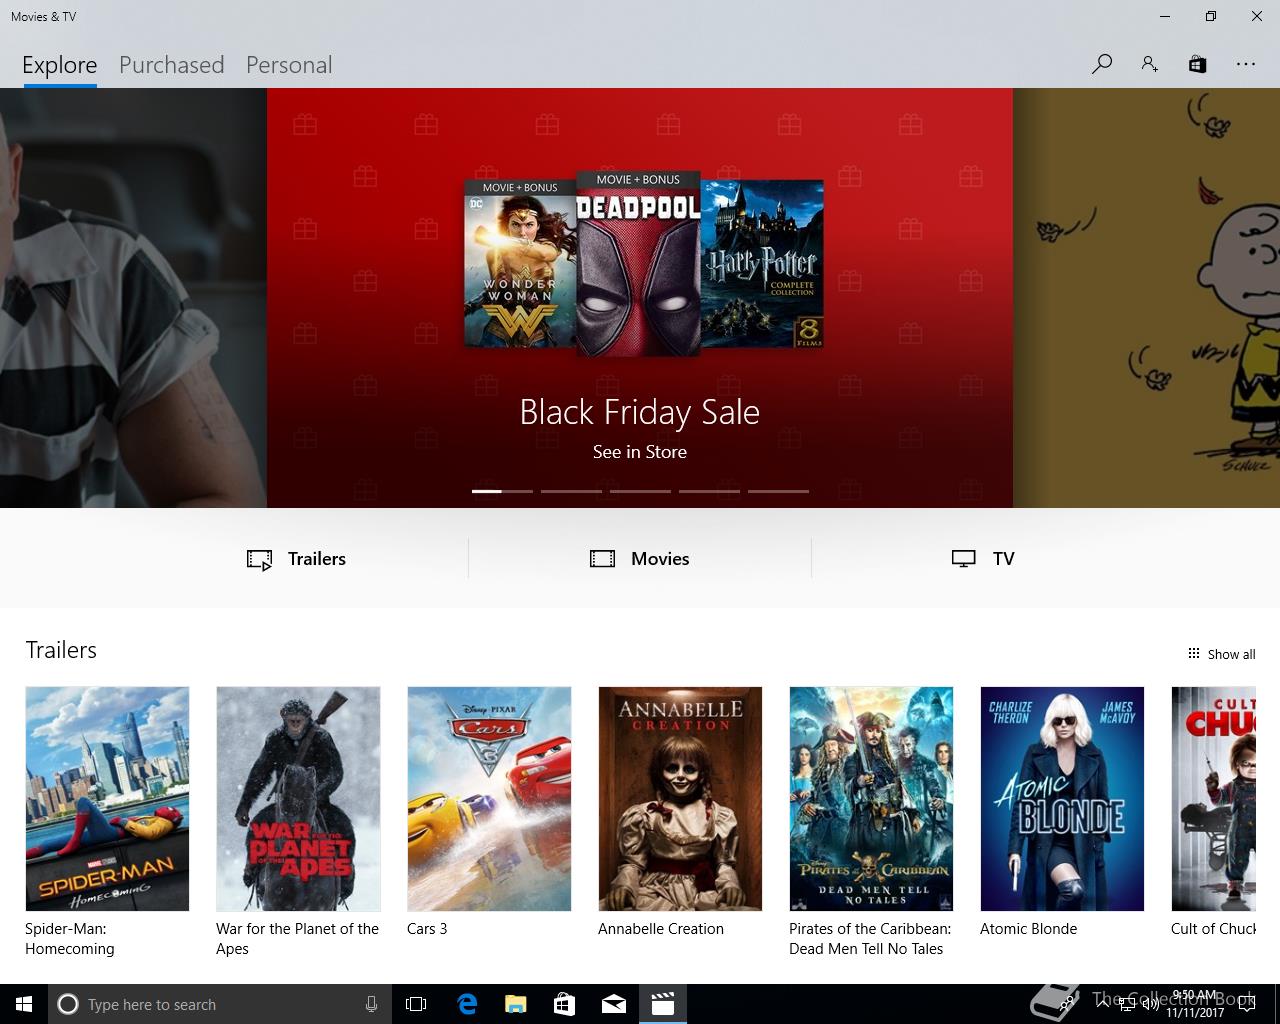Viewport: 1280px width, 1024px height.
Task: Click the Wonder Woman cover in banner
Action: pyautogui.click(x=520, y=263)
